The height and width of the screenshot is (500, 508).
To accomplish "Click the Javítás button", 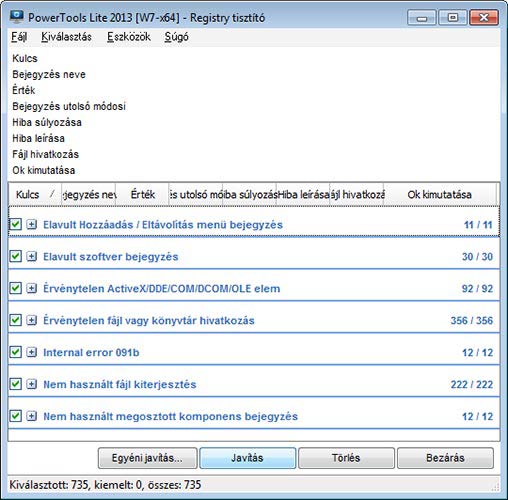I will (247, 458).
